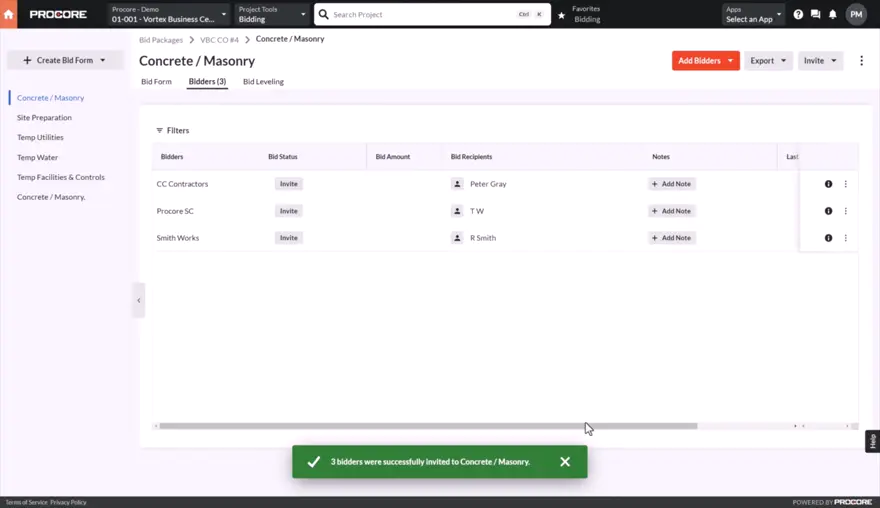Open info icon for Procore SC
This screenshot has width=880, height=508.
(x=828, y=211)
